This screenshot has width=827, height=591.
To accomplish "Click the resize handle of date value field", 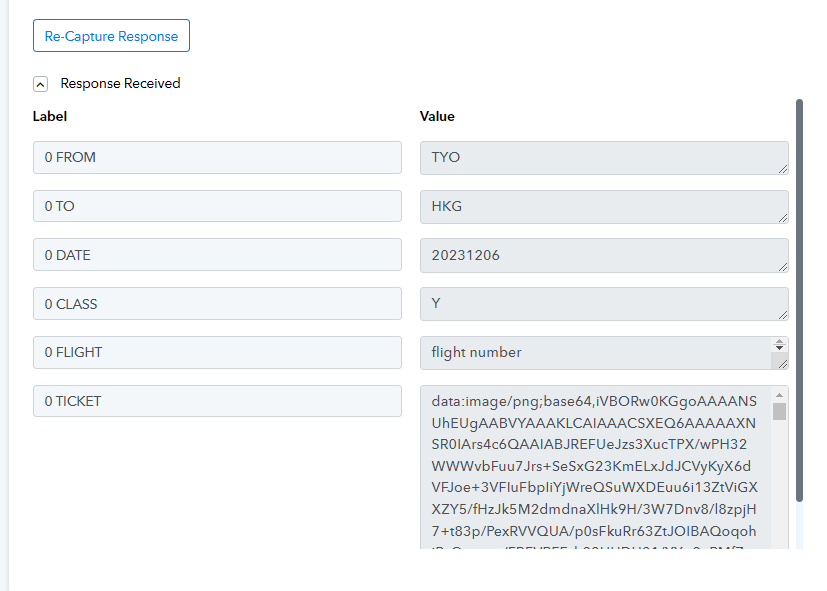I will pyautogui.click(x=783, y=267).
